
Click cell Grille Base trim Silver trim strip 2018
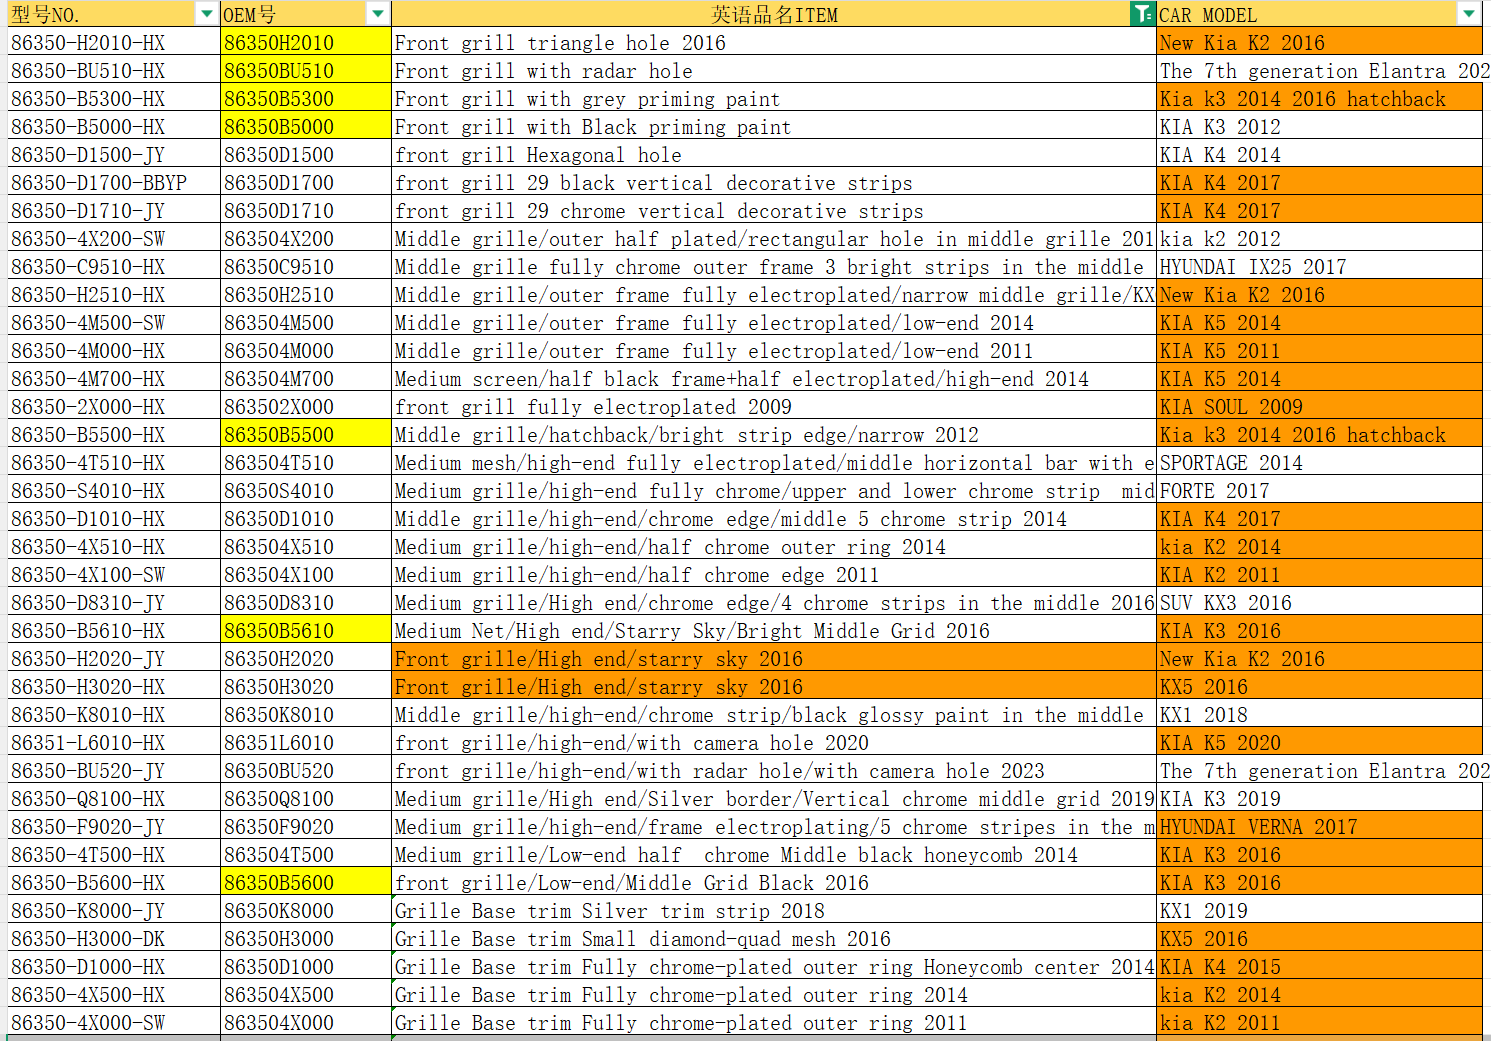[772, 911]
